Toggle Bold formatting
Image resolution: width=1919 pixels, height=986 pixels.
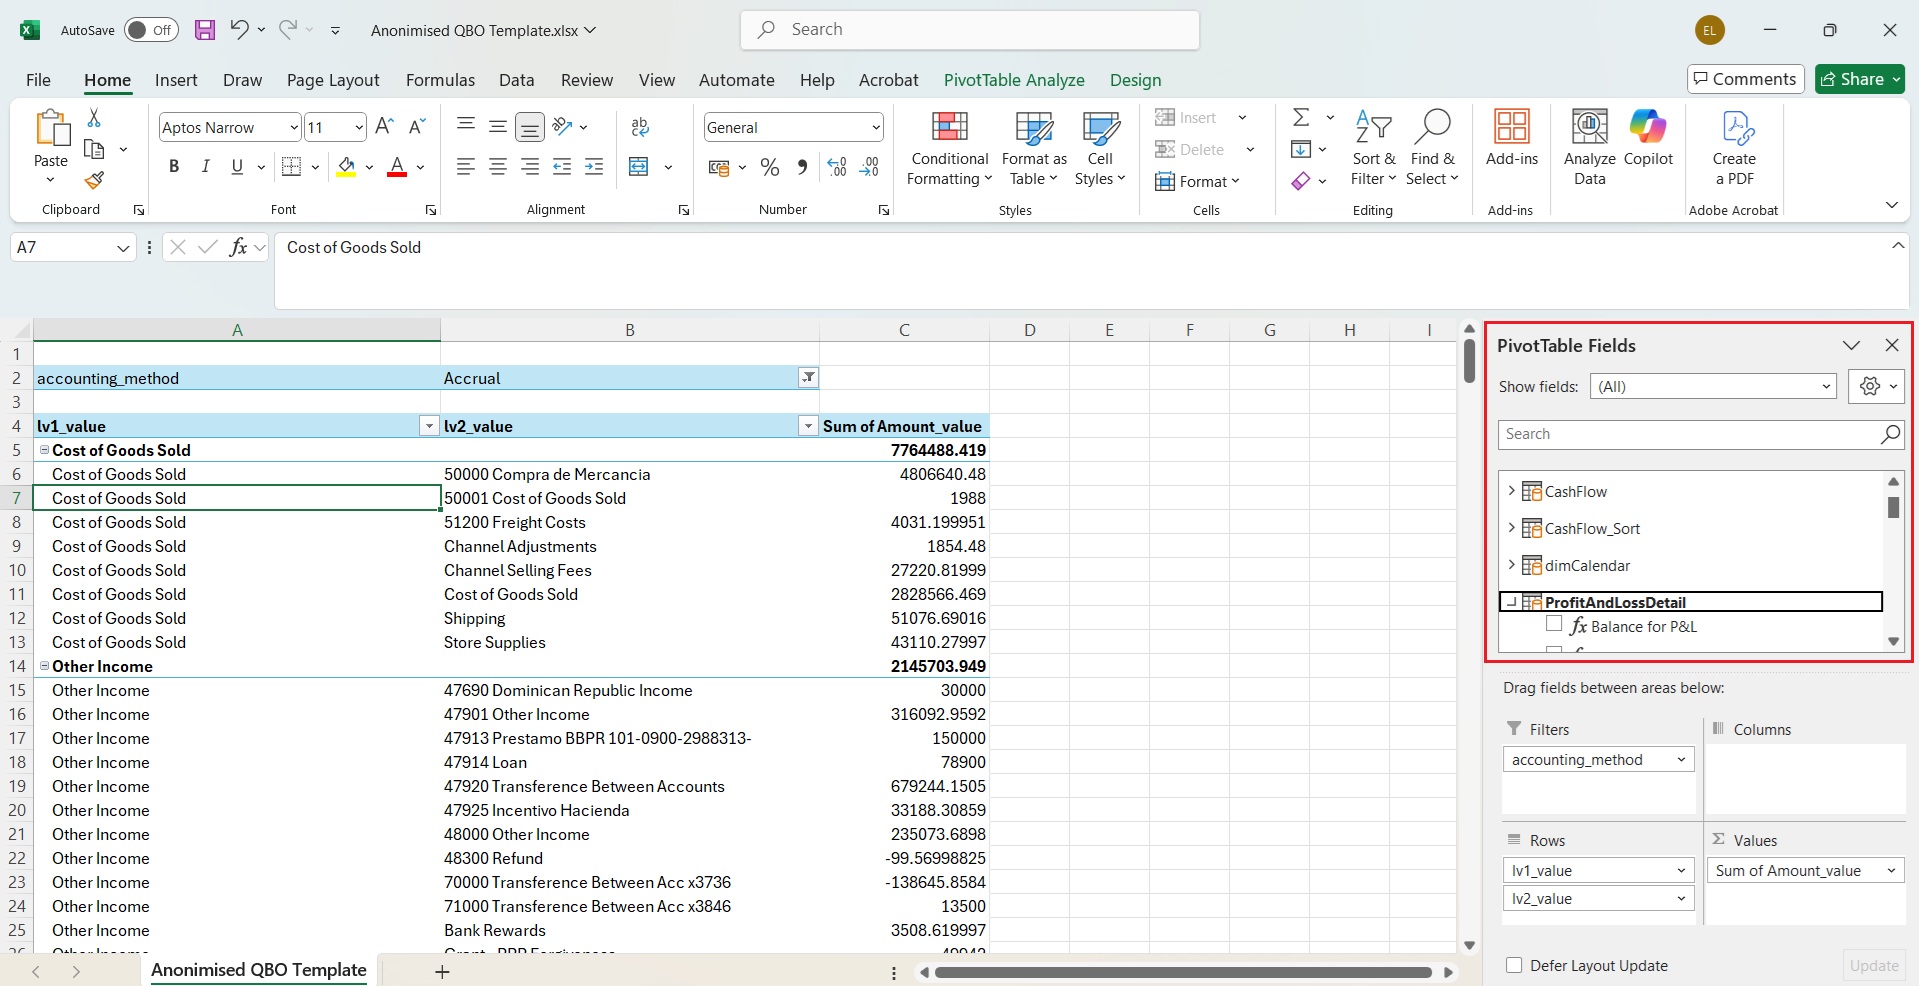click(x=174, y=166)
